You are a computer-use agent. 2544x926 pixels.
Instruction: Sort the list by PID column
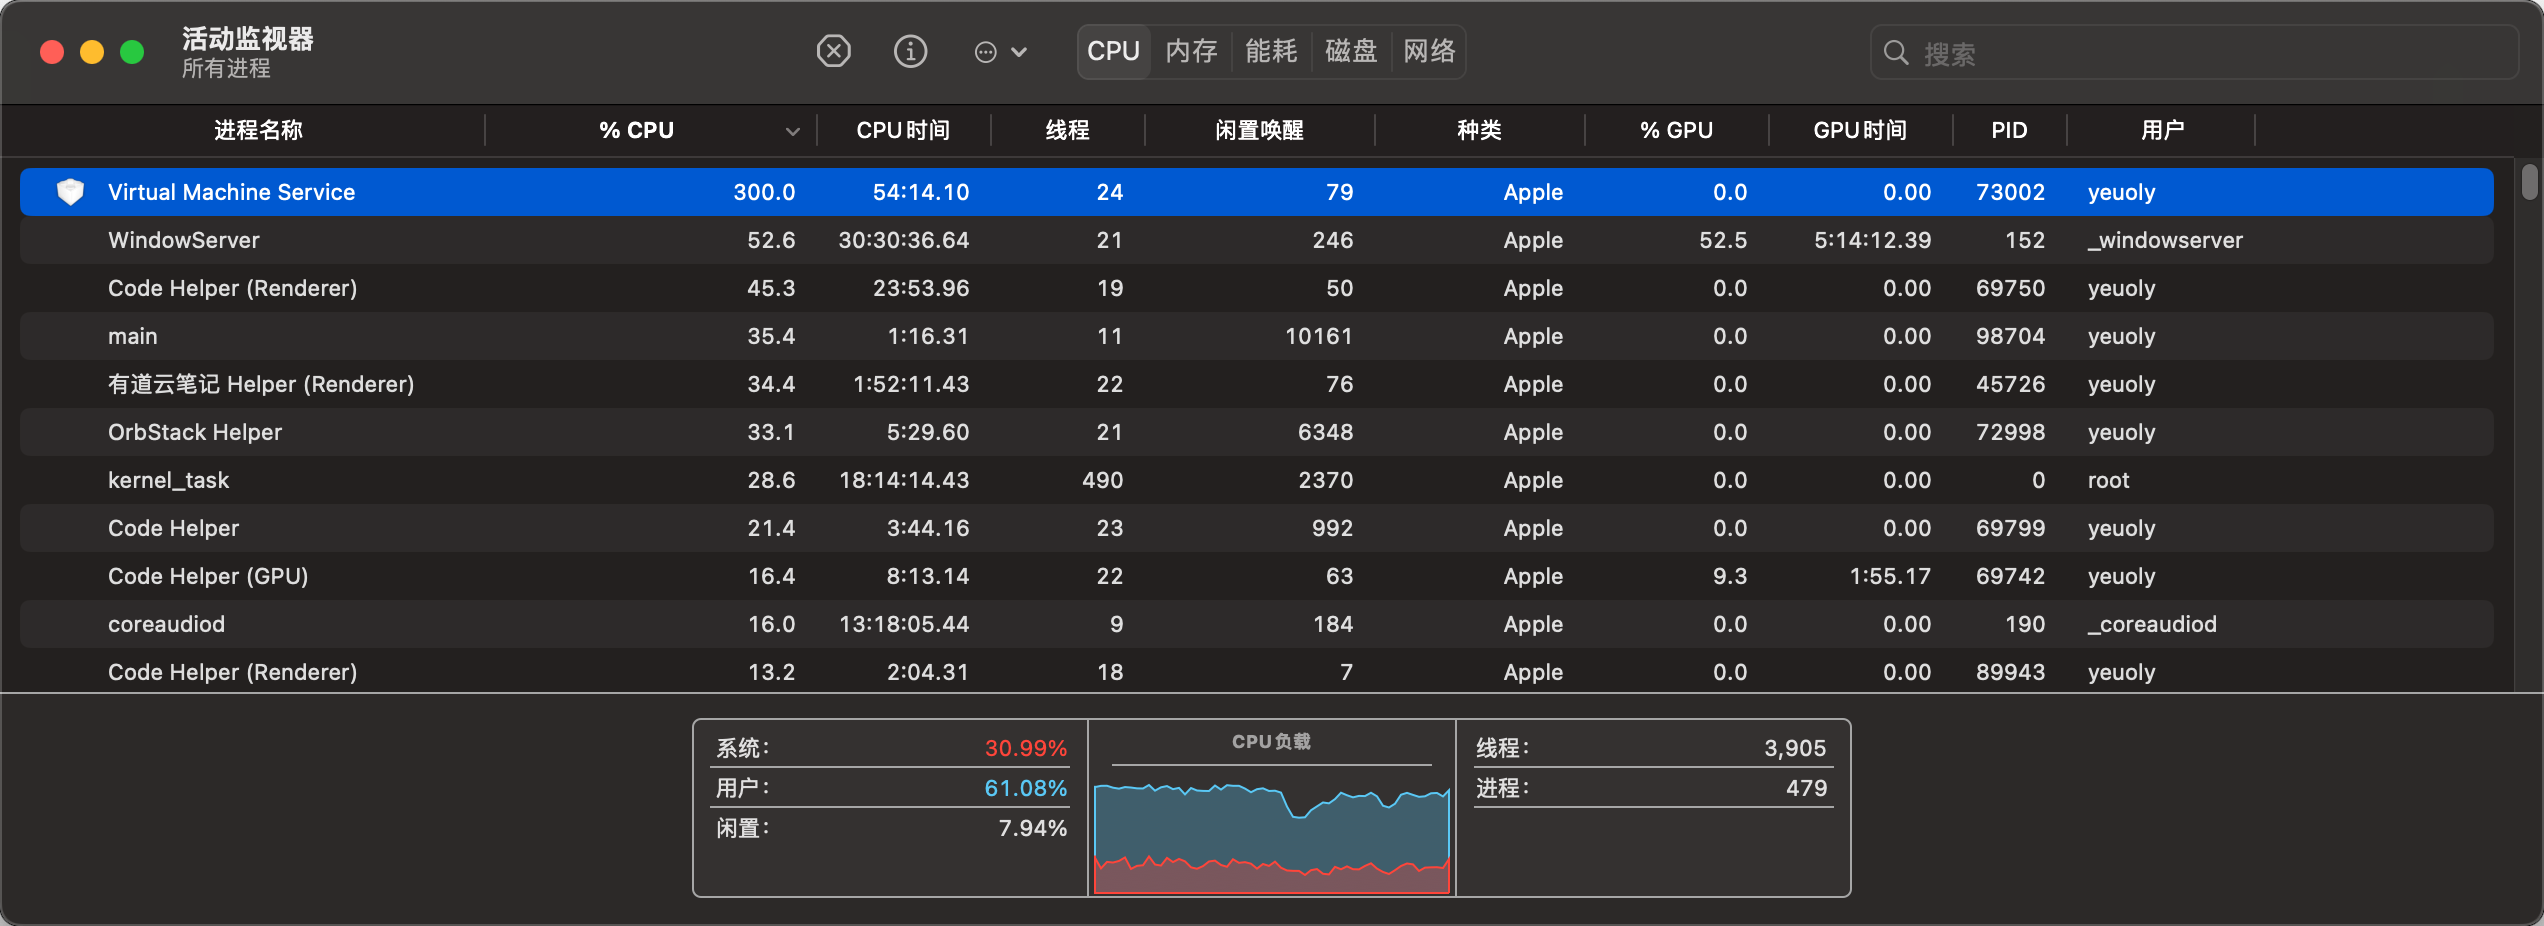click(x=2008, y=130)
